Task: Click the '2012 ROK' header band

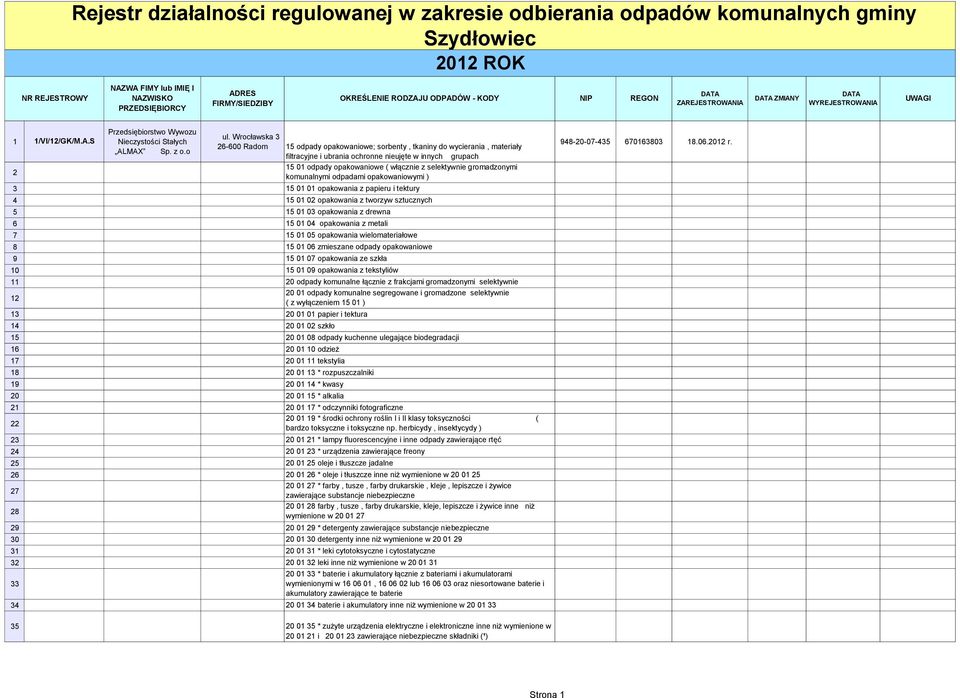Action: 480,63
